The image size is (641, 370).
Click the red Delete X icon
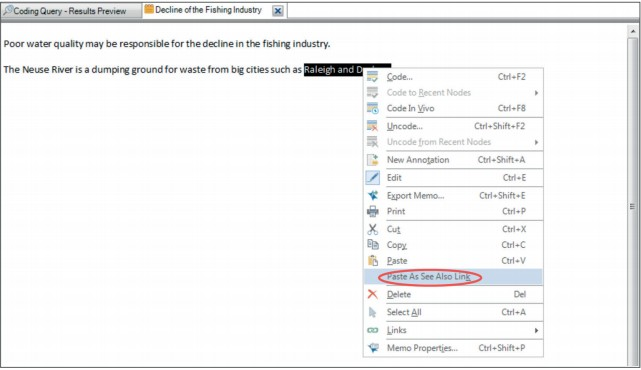(372, 294)
